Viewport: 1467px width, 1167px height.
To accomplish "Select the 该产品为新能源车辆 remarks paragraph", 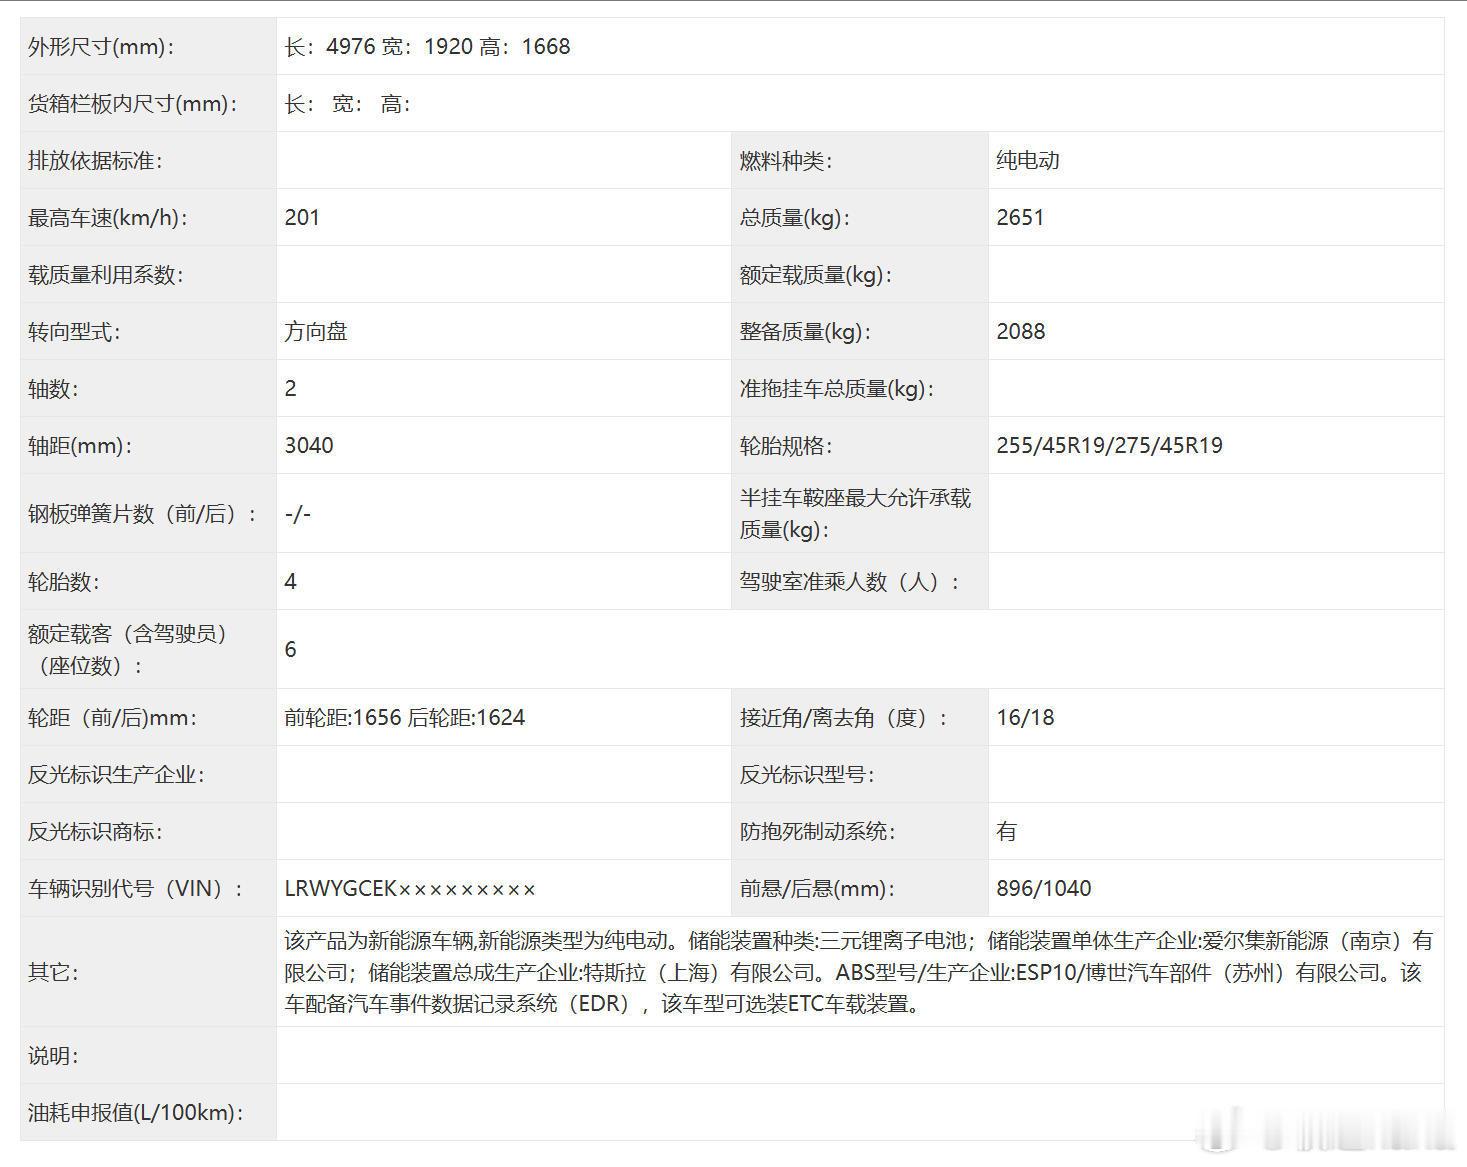I will pyautogui.click(x=859, y=972).
